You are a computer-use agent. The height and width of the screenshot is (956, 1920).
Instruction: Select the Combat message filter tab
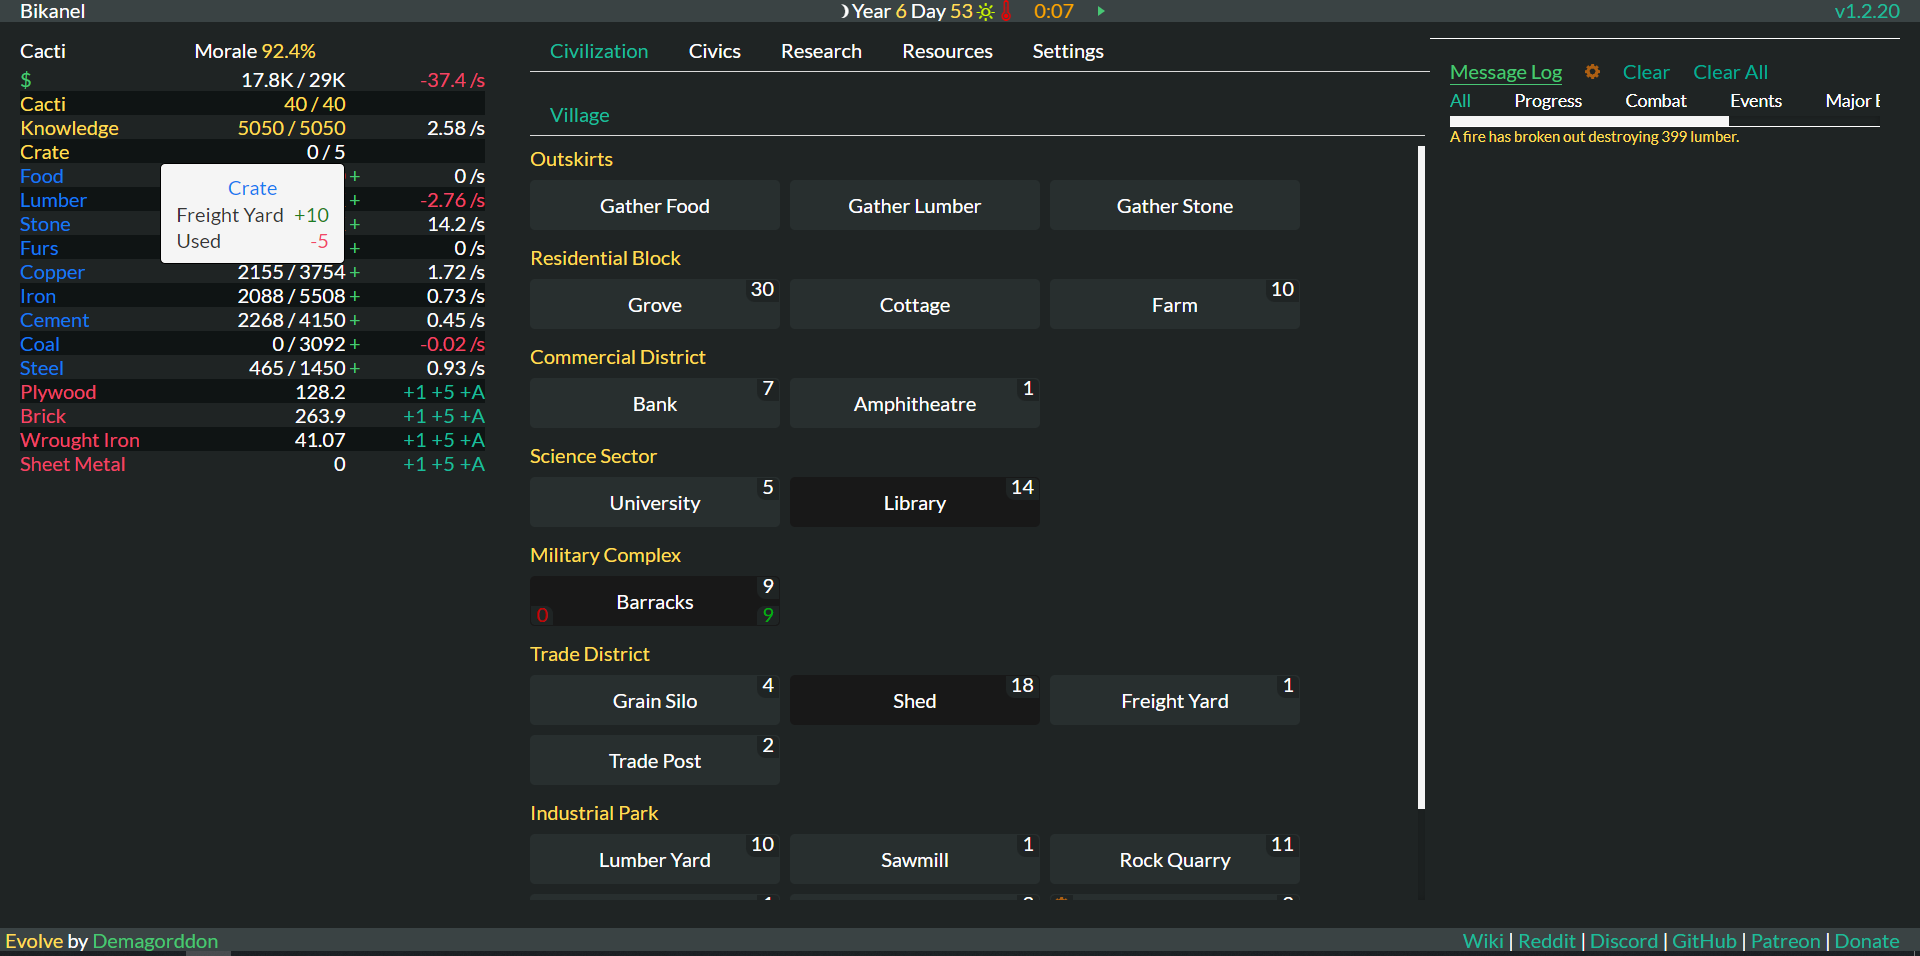(x=1655, y=101)
